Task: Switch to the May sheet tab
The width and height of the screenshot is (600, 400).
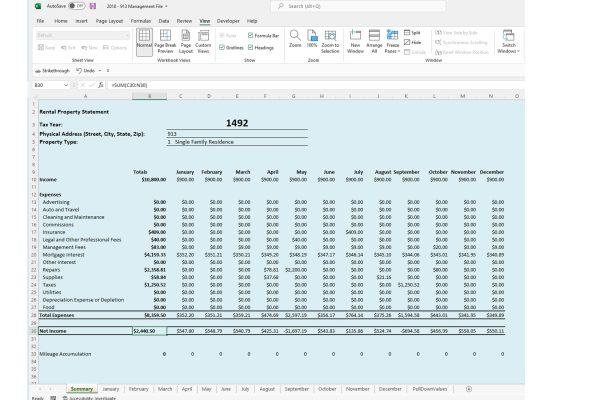Action: [x=206, y=389]
